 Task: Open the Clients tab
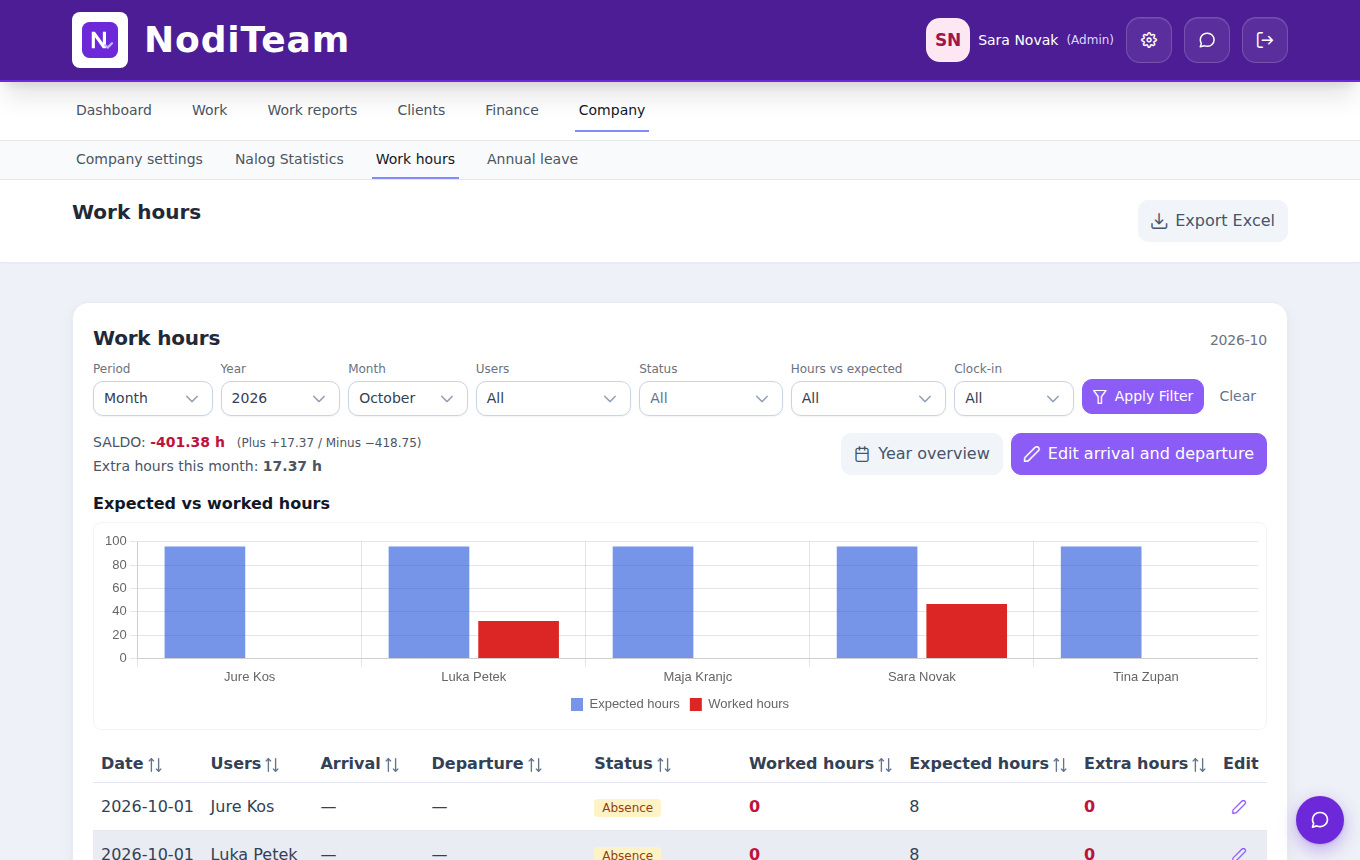pos(421,110)
